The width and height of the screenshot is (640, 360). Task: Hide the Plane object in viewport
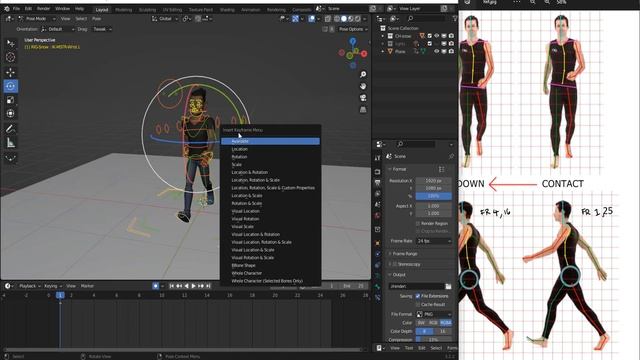pos(437,51)
